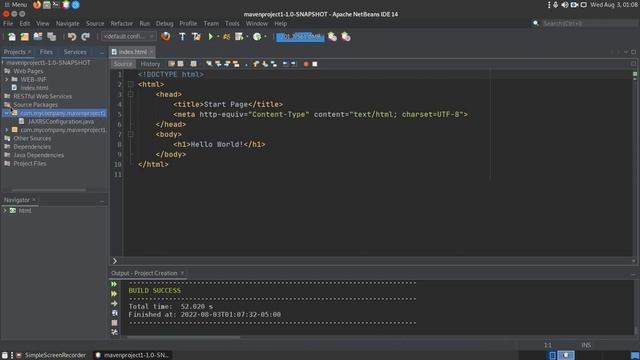
Task: Click the Stop Macro Recording icon
Action: (x=315, y=64)
